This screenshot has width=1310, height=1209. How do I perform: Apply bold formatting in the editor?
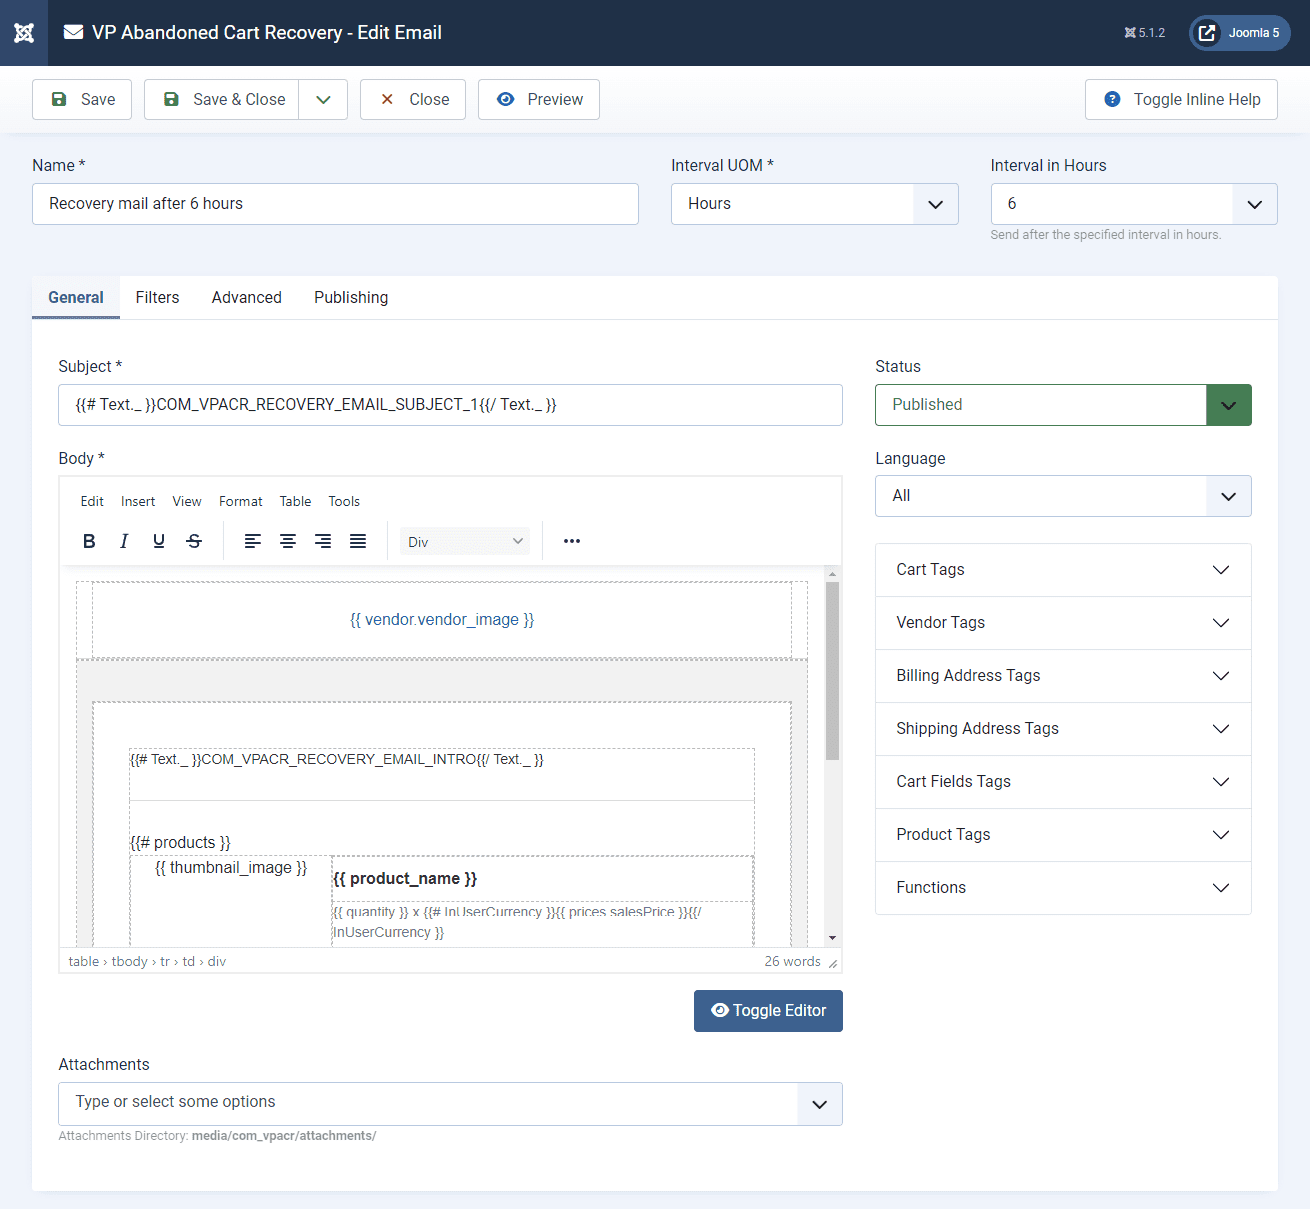89,541
